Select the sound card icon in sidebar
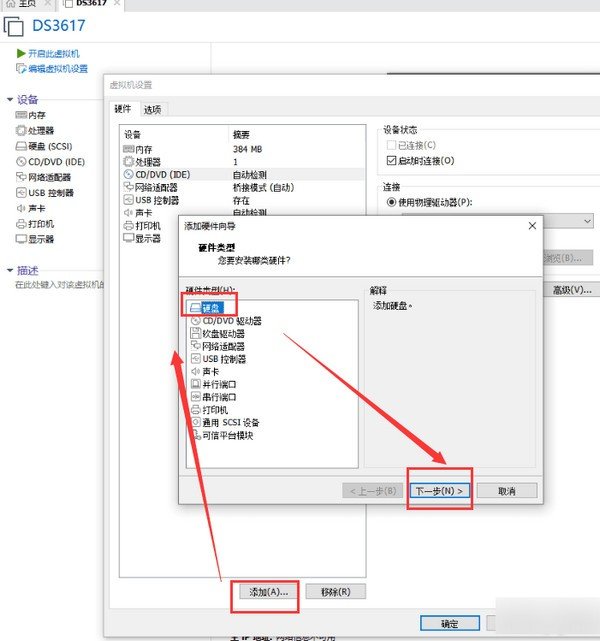 pyautogui.click(x=21, y=208)
